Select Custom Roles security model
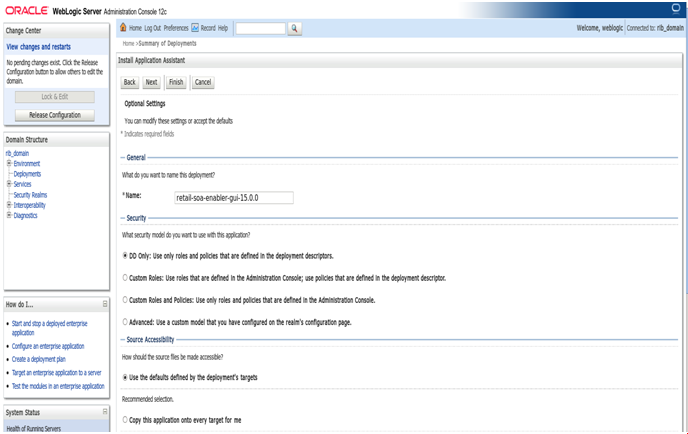This screenshot has height=434, width=688. (x=125, y=277)
